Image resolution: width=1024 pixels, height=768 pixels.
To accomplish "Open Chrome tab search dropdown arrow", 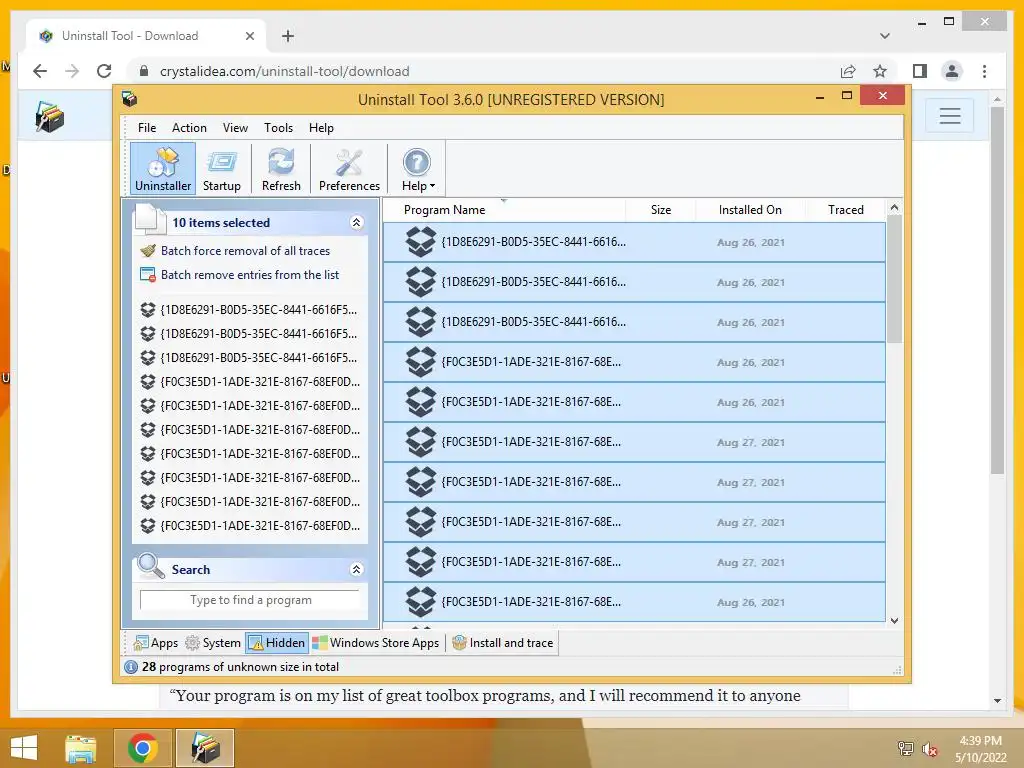I will pos(885,36).
